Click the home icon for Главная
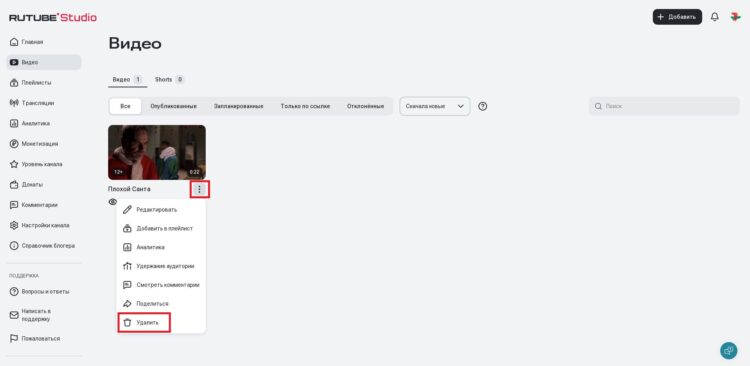The width and height of the screenshot is (750, 366). click(14, 42)
